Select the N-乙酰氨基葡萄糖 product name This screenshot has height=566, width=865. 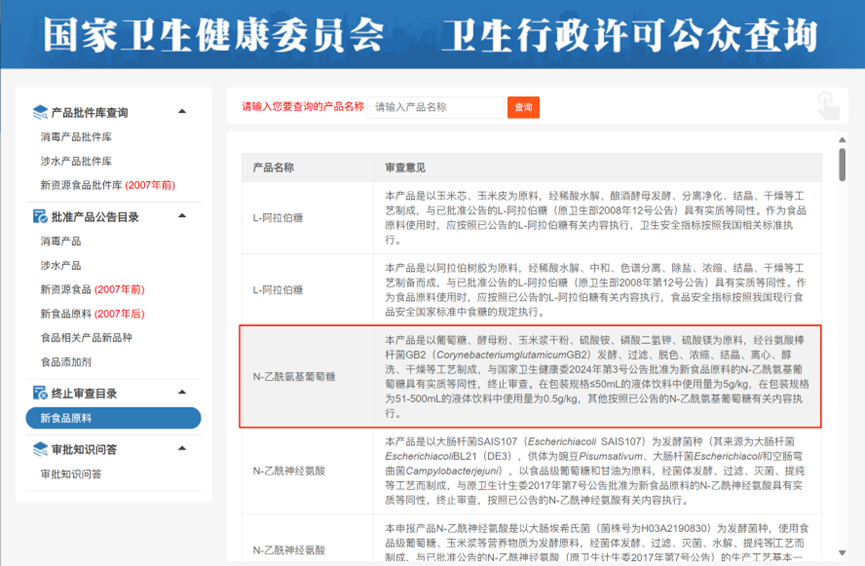click(294, 377)
